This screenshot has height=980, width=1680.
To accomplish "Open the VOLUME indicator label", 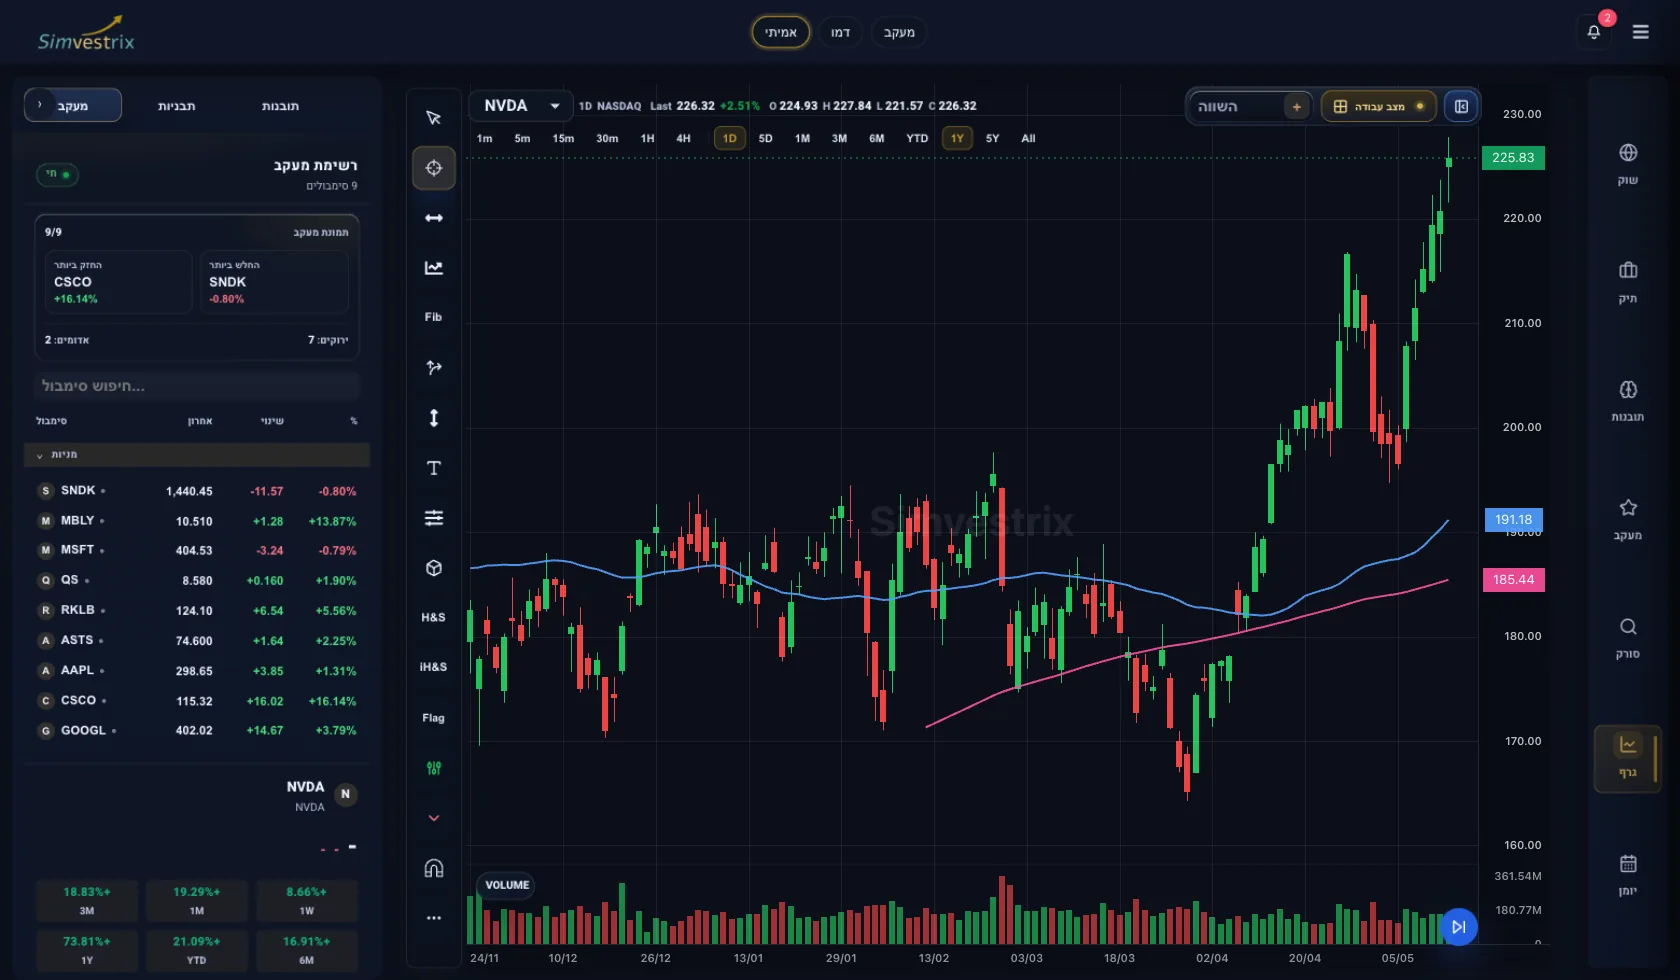I will 507,885.
